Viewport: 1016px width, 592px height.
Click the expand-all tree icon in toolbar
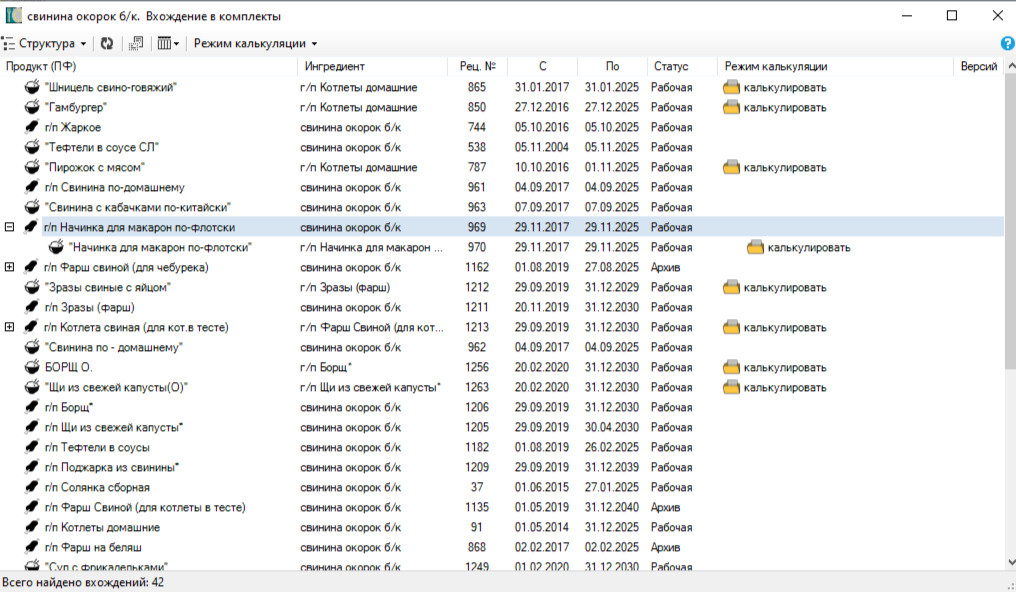(x=135, y=43)
